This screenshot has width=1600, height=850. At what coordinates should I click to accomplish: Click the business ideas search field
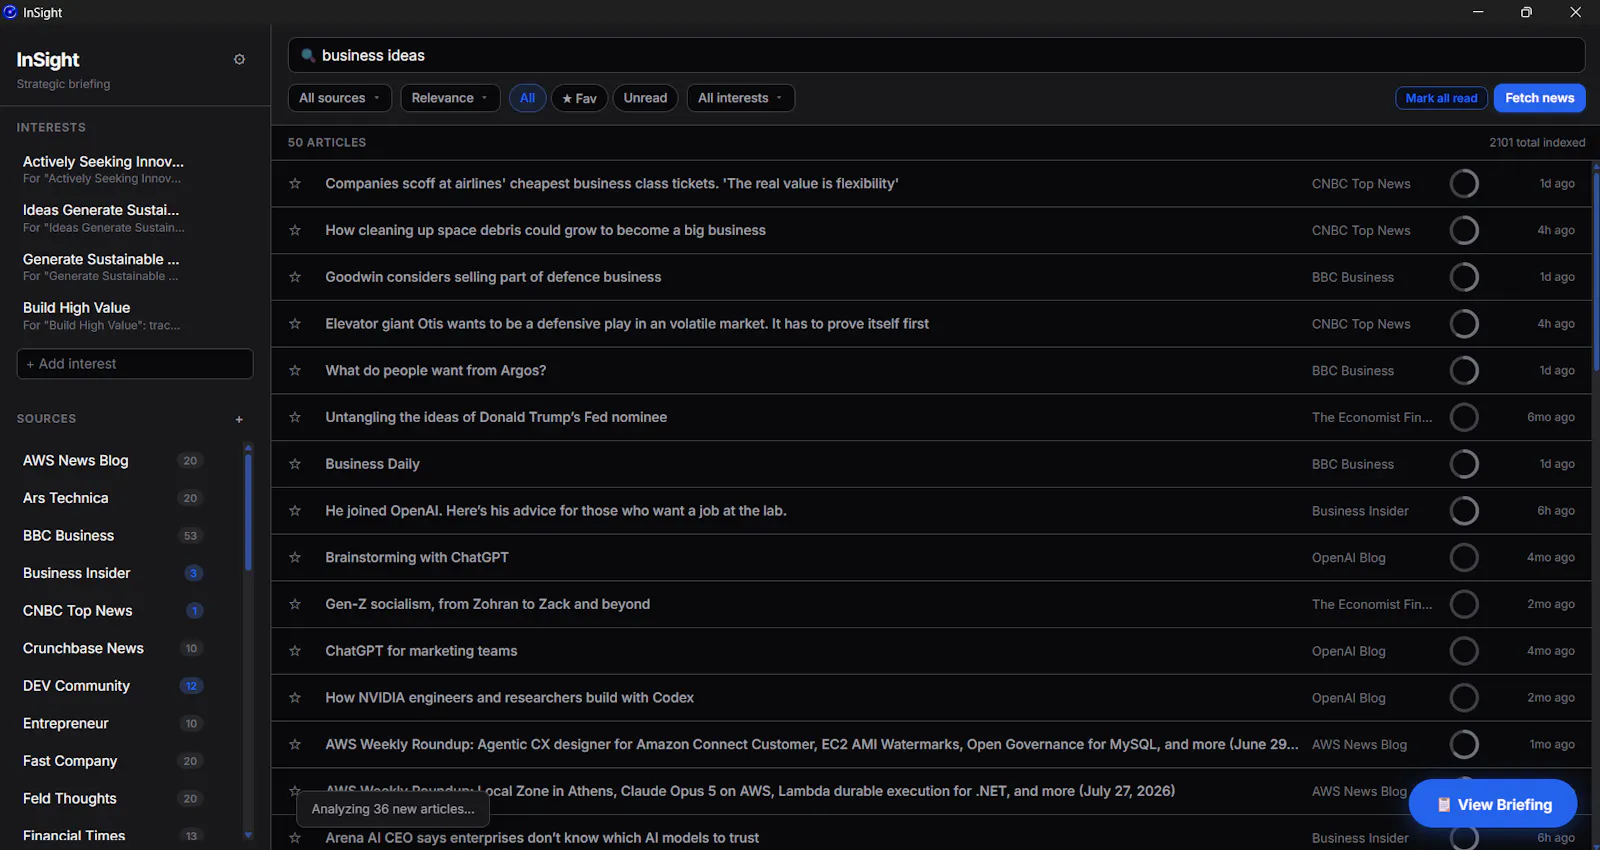coord(936,56)
